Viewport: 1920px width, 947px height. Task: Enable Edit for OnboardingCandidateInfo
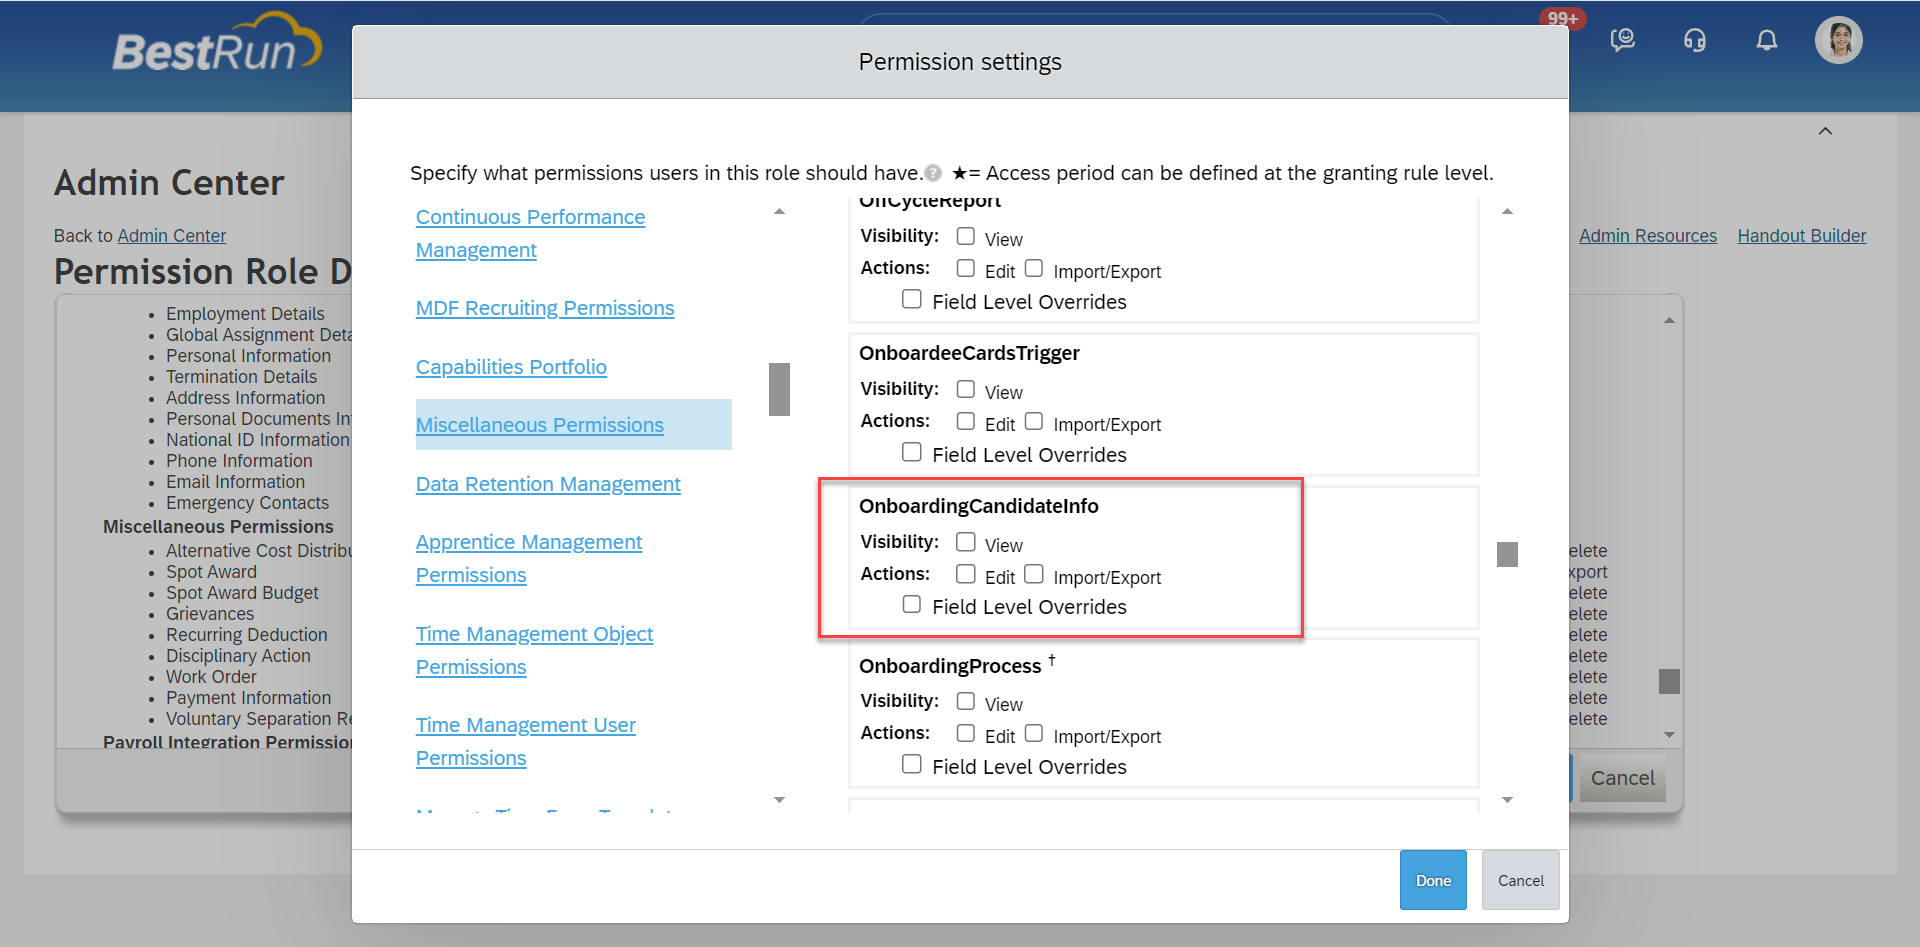click(965, 574)
